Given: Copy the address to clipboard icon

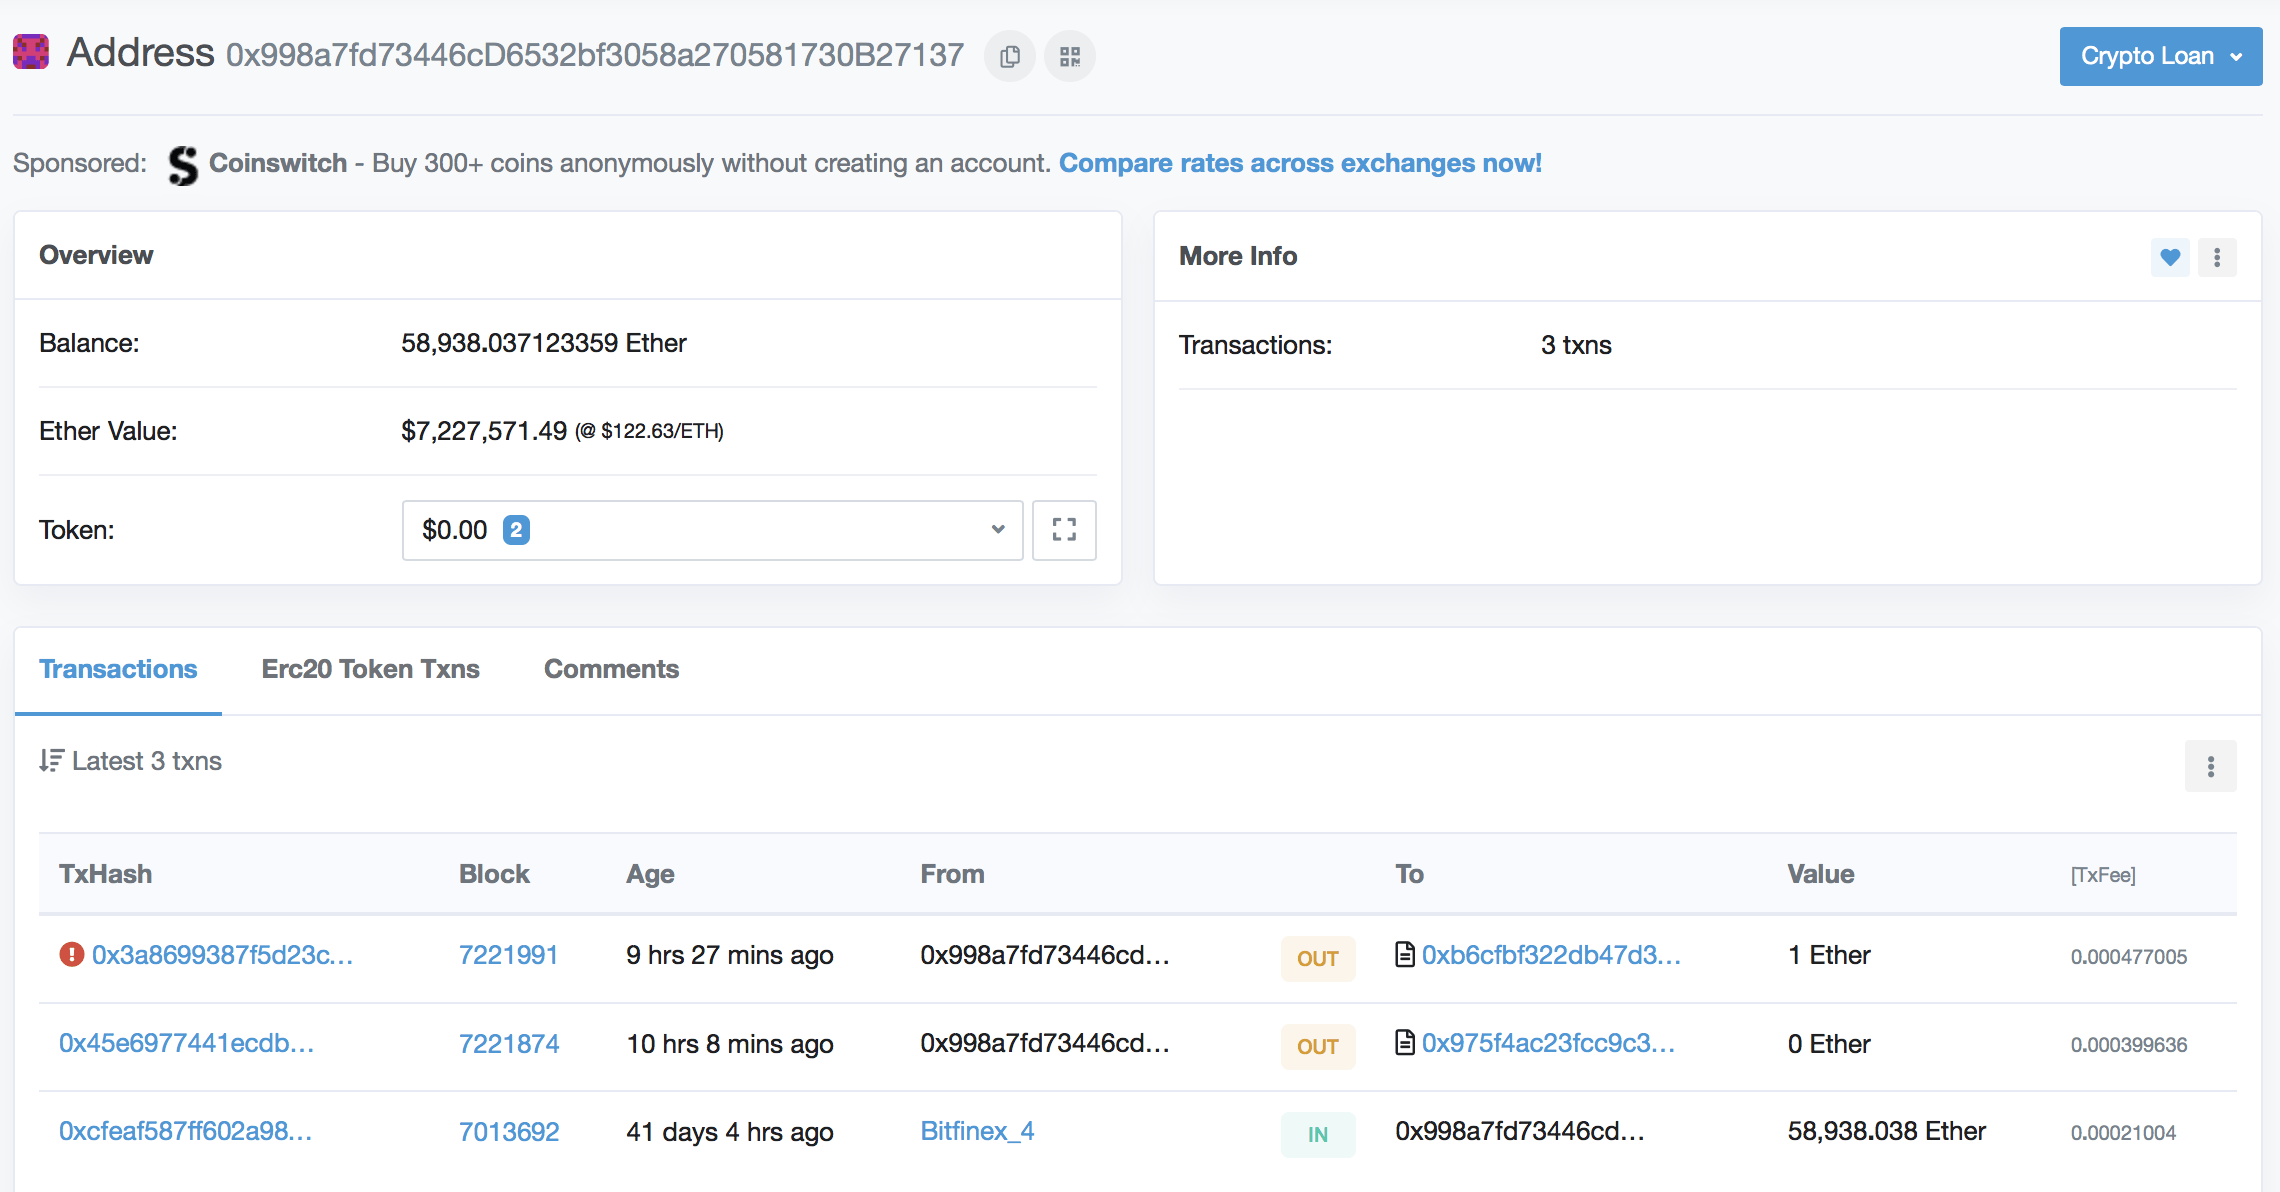Looking at the screenshot, I should (1010, 56).
